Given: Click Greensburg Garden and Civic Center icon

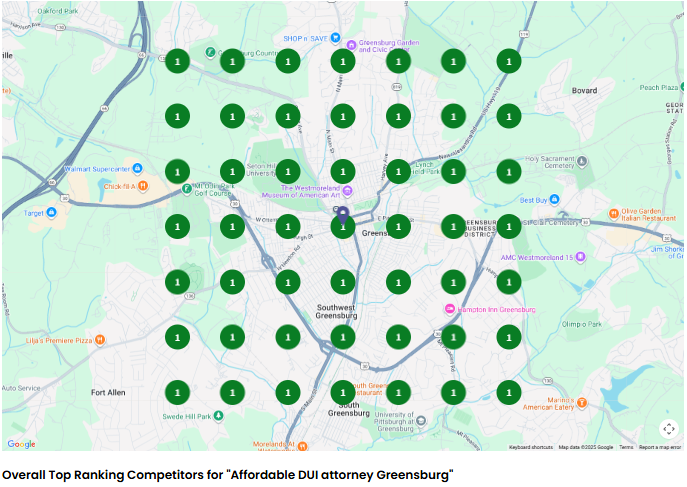Looking at the screenshot, I should pos(351,45).
